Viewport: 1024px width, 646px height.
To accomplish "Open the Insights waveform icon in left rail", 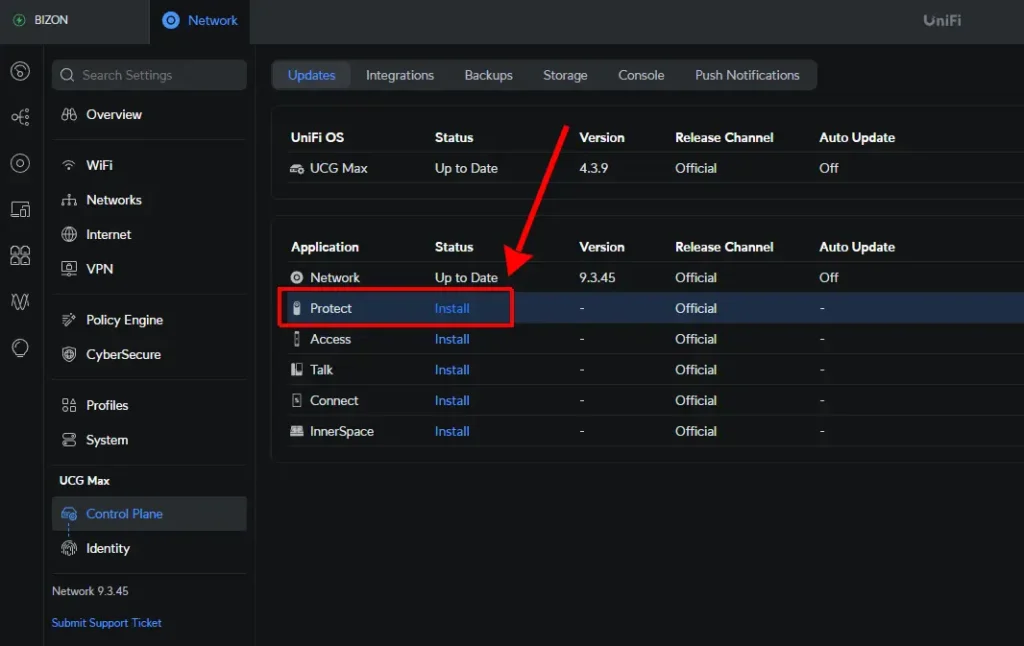I will point(20,302).
